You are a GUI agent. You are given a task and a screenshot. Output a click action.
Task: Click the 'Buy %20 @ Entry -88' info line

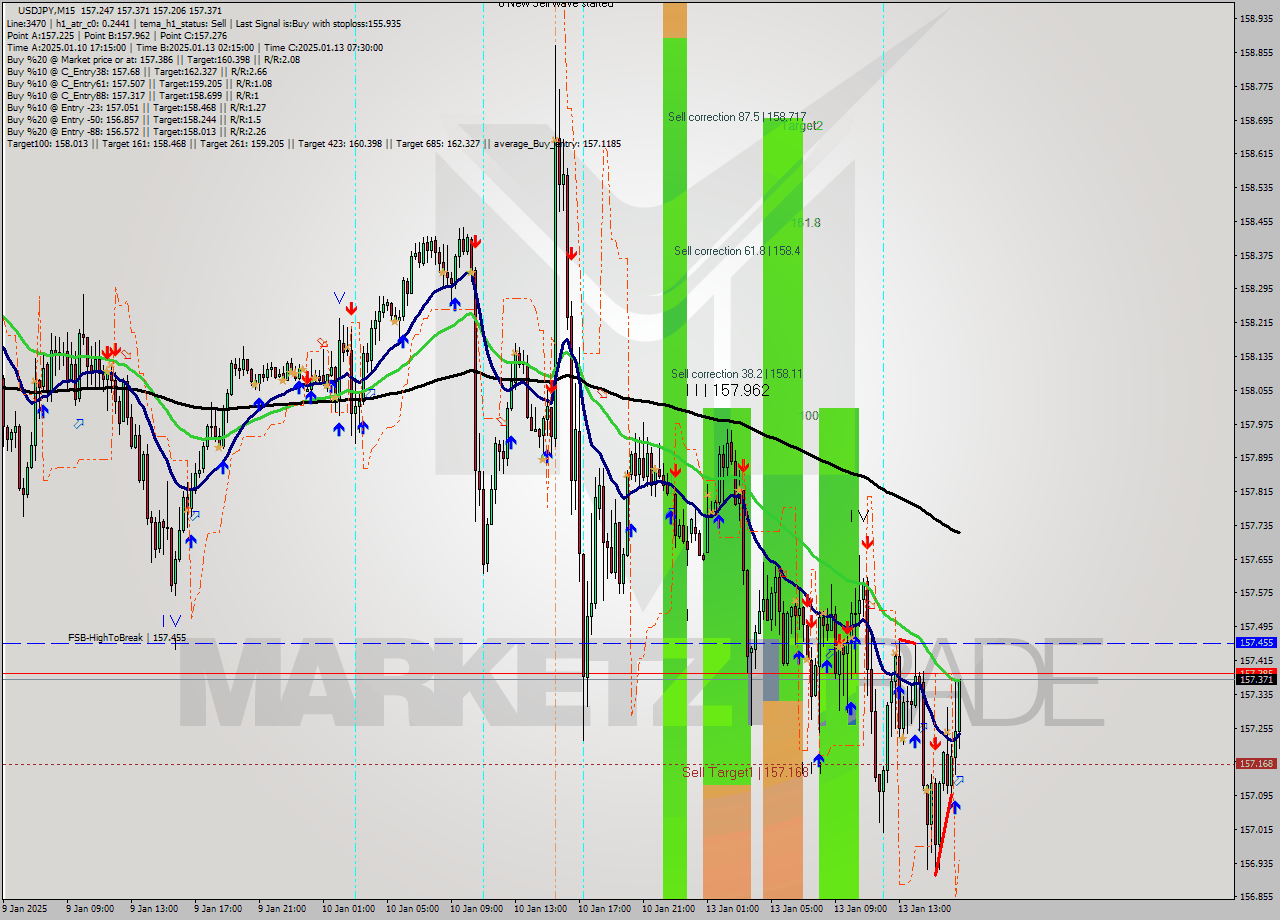(136, 131)
